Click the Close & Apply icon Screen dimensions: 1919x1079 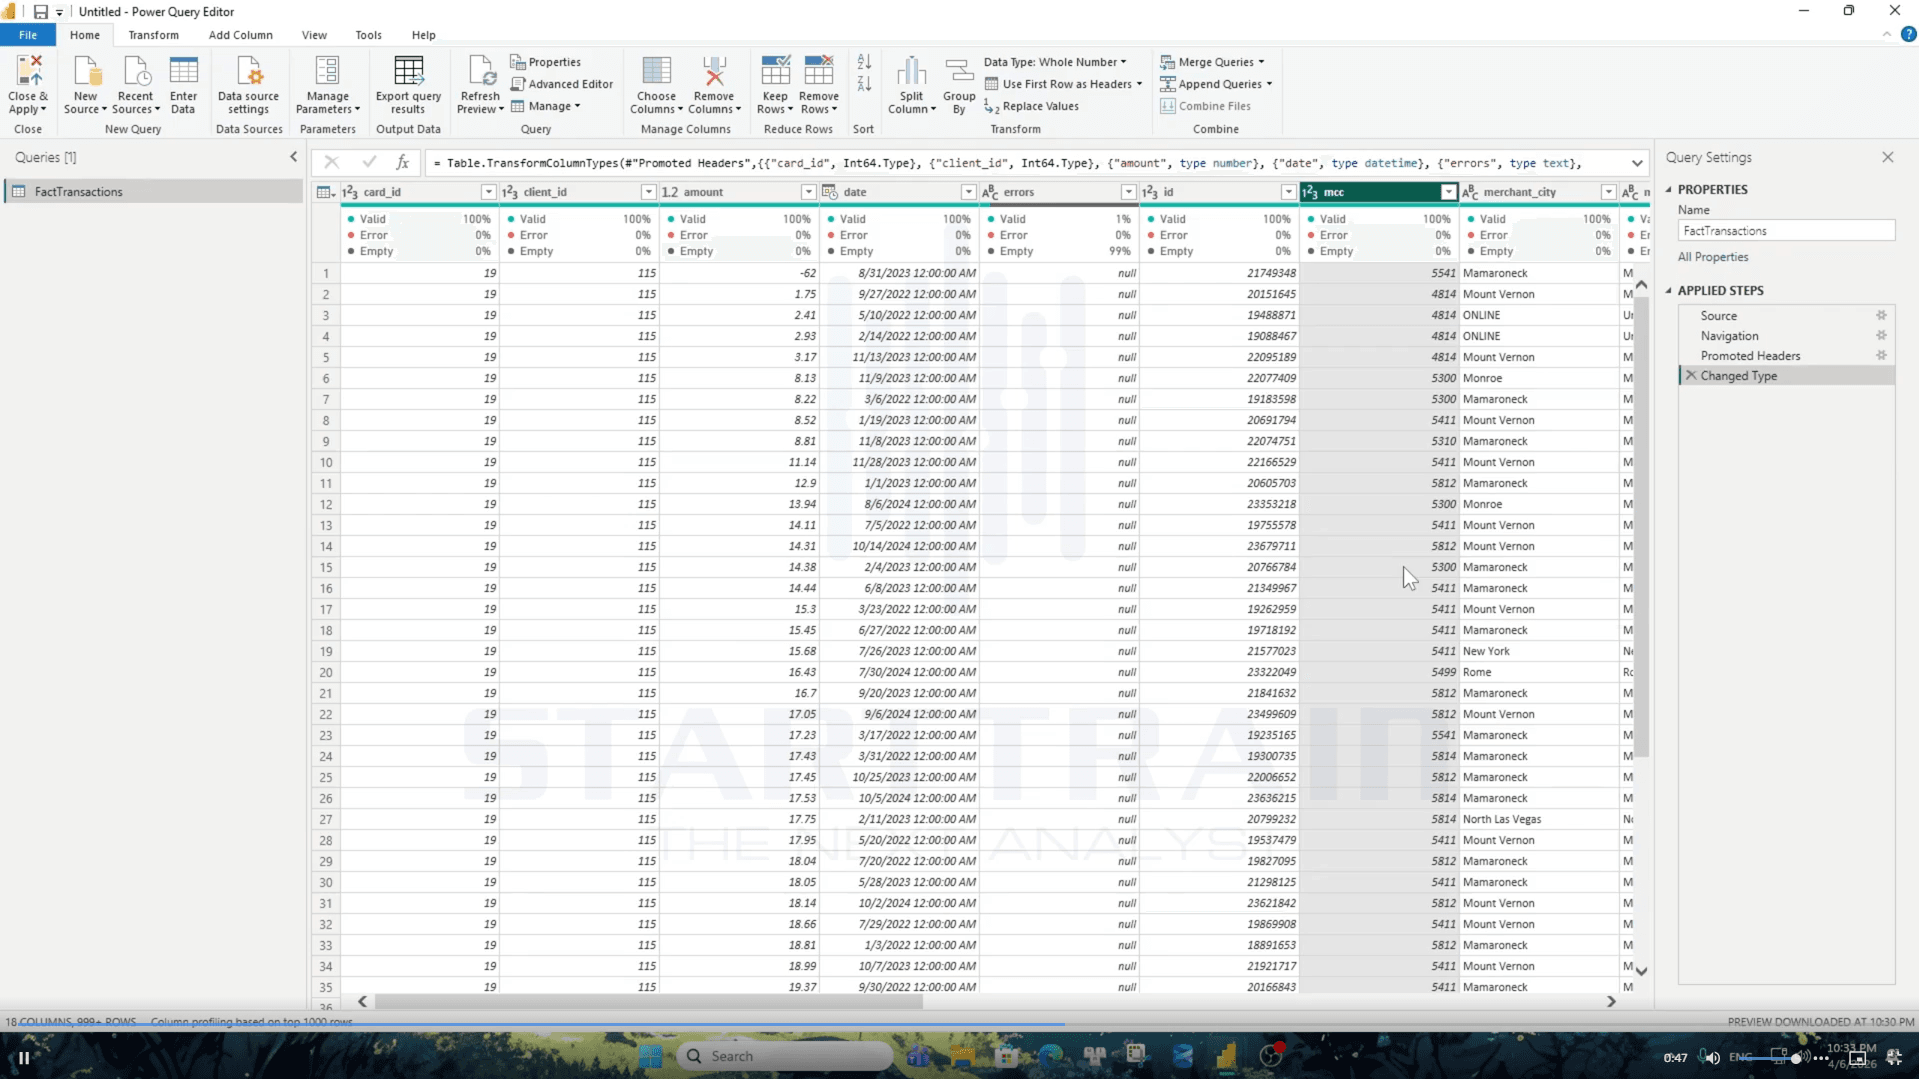point(28,85)
